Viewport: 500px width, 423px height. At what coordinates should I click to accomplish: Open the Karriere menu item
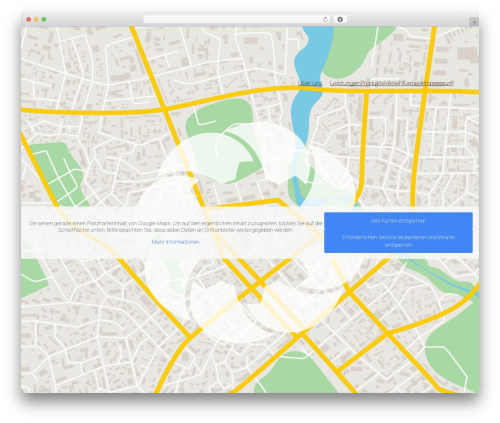pyautogui.click(x=412, y=83)
